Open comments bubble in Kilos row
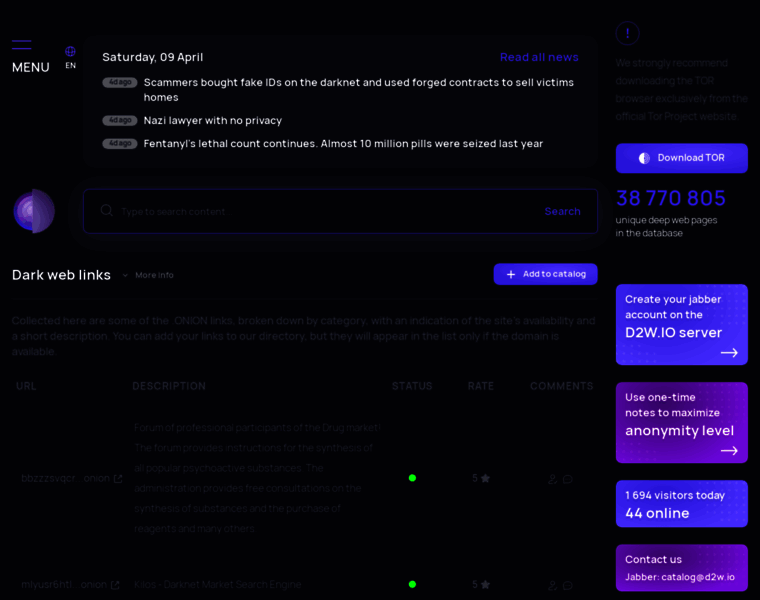The height and width of the screenshot is (600, 760). [x=568, y=585]
